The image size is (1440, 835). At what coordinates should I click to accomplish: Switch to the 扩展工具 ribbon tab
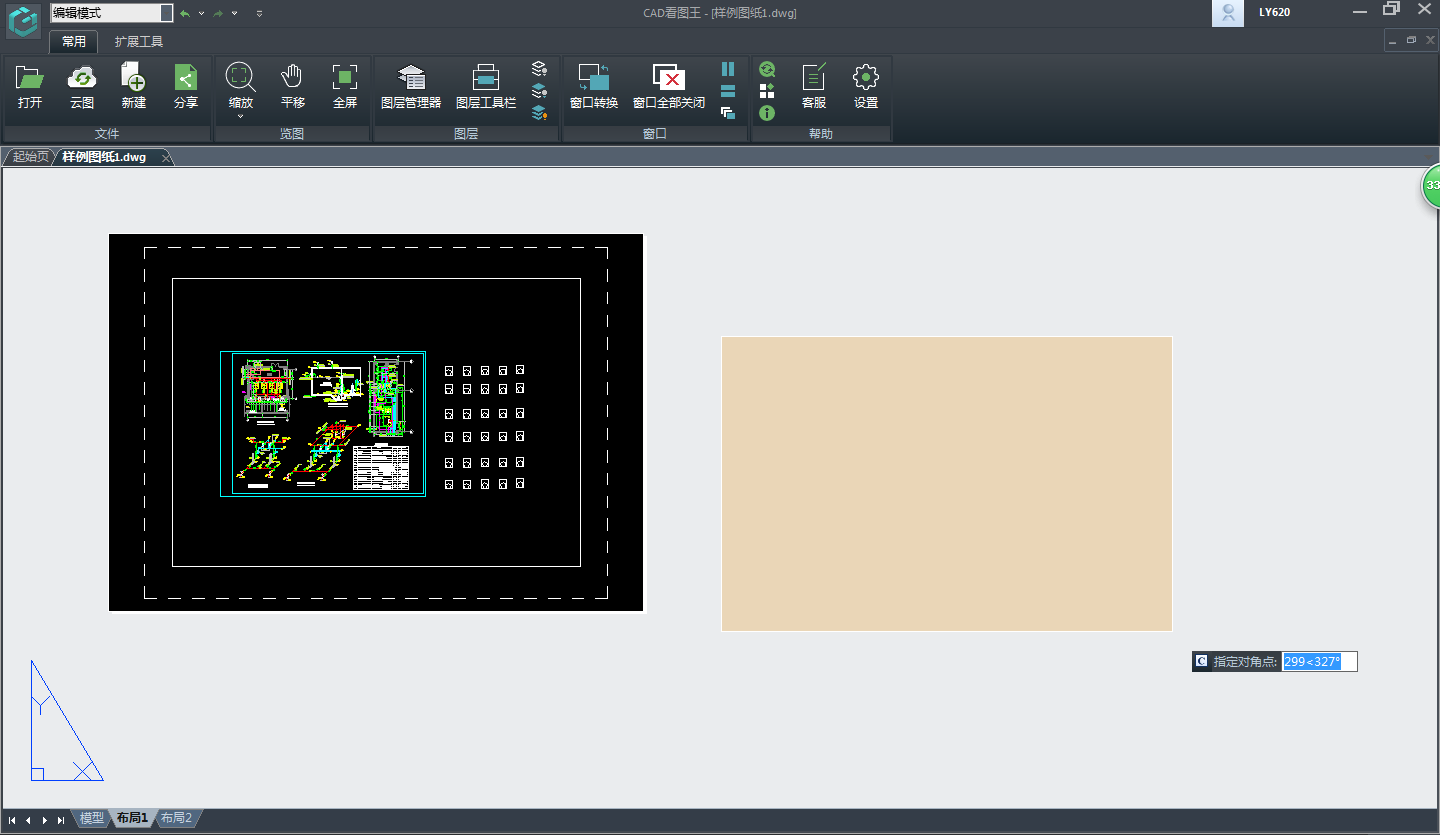click(x=138, y=42)
